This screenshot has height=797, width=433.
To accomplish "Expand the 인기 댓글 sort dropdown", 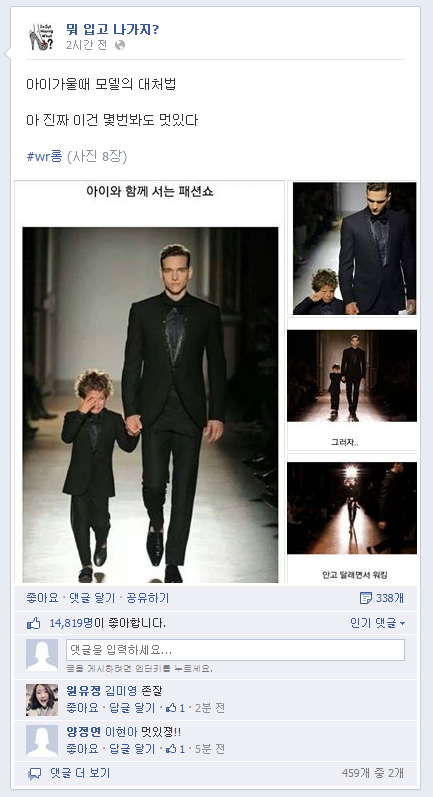I will 378,623.
